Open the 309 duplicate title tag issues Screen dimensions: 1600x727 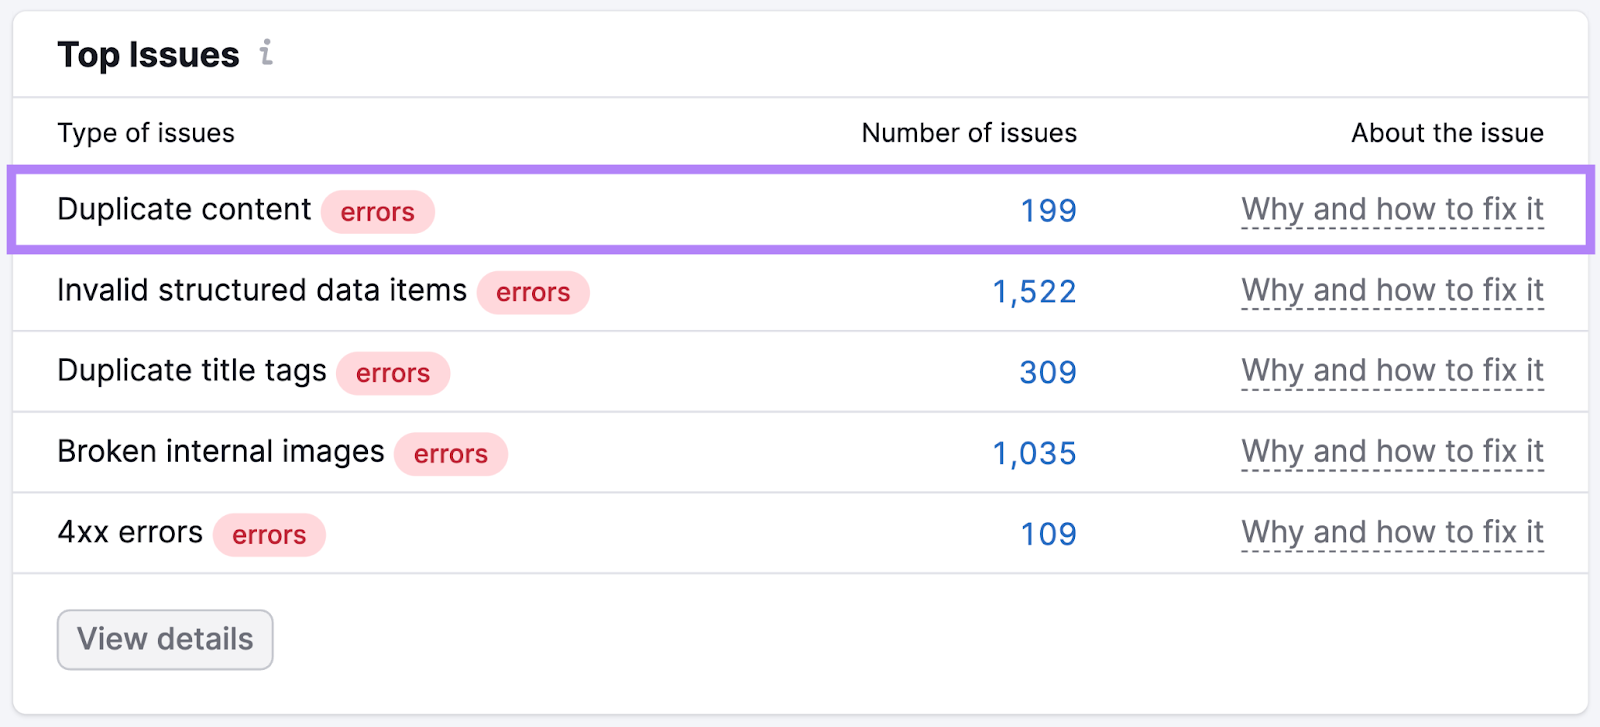click(1047, 373)
